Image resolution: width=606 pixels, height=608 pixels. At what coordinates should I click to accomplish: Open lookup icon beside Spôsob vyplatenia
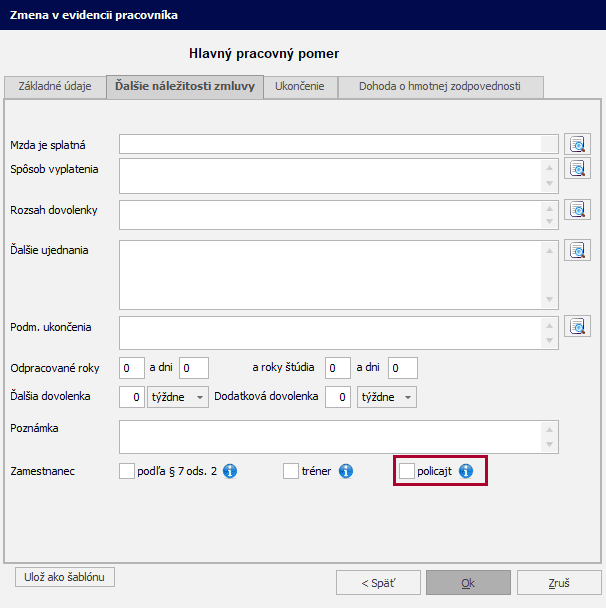(577, 168)
